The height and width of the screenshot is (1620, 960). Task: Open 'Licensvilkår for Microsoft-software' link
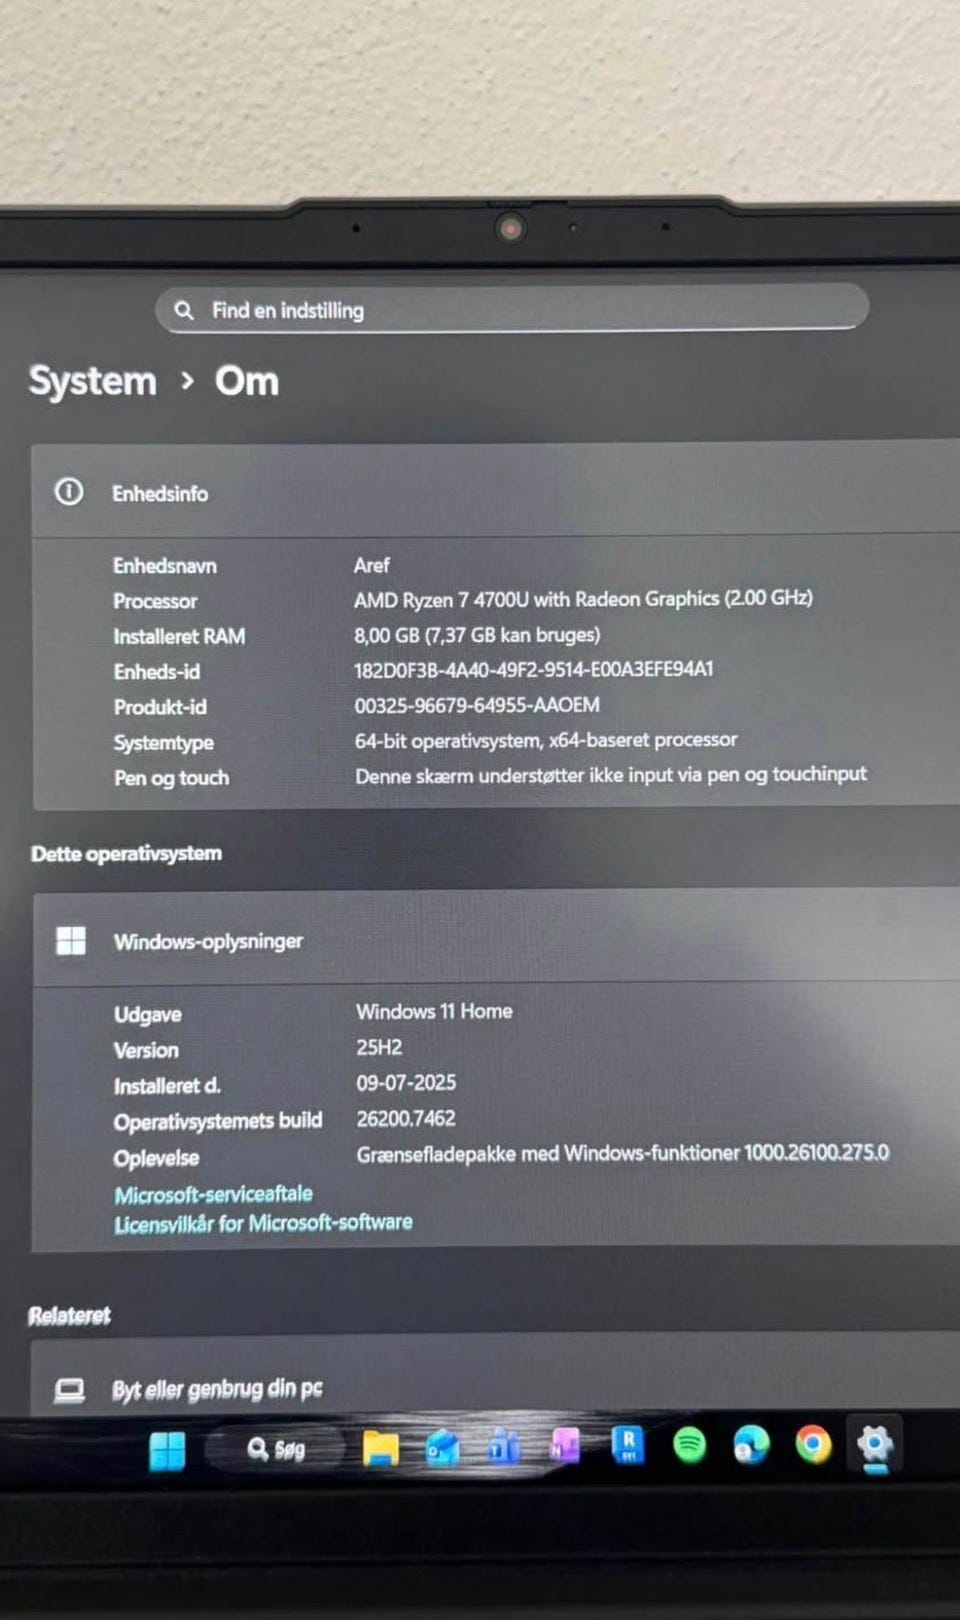click(263, 1223)
